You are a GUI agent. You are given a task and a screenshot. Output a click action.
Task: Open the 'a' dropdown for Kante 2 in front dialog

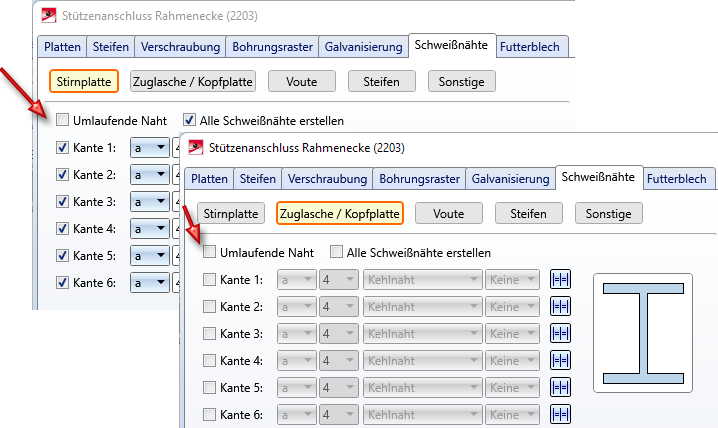(295, 307)
